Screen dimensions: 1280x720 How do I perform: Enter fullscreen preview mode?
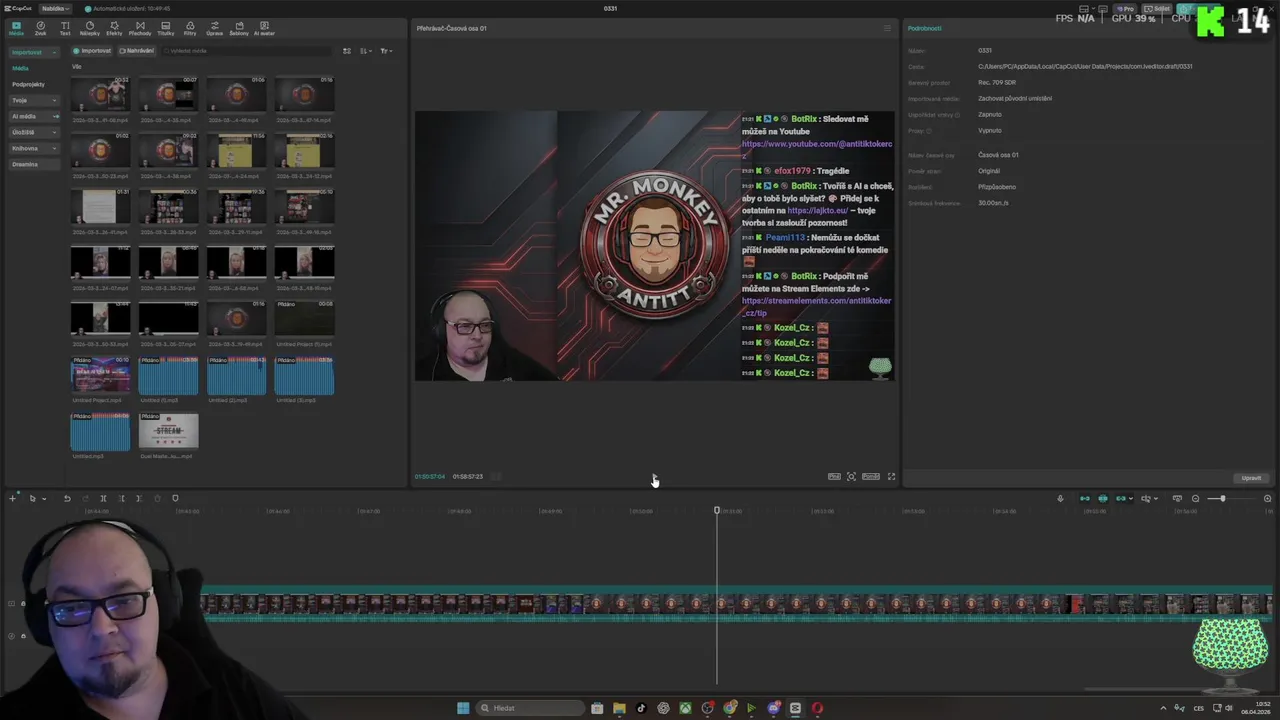coord(892,477)
